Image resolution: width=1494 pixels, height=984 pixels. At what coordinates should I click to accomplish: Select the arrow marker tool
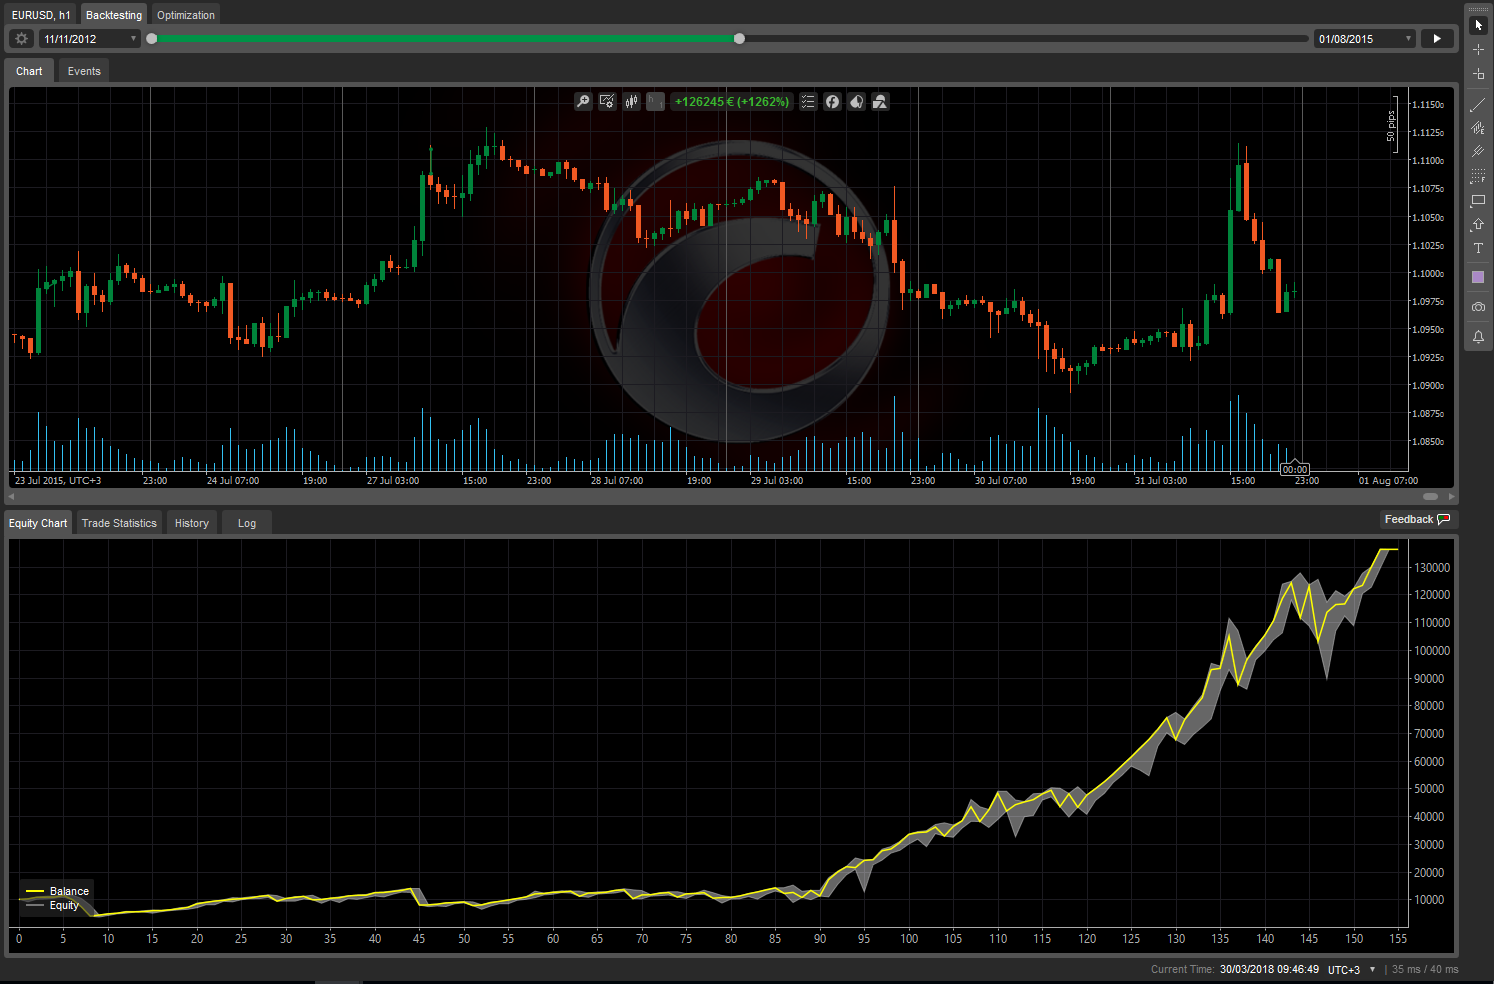click(1478, 224)
